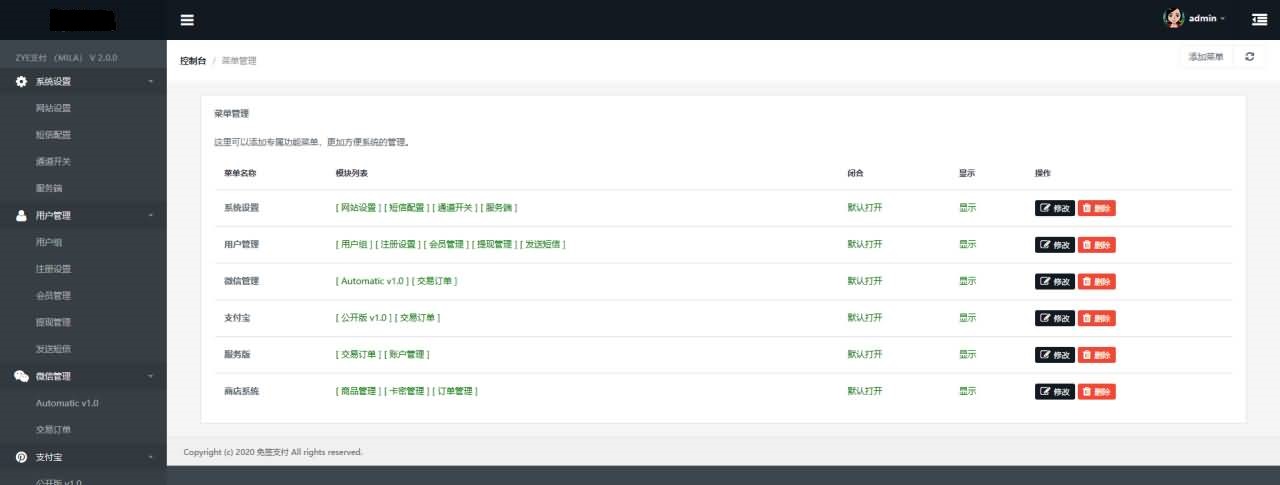Click 删除 for the 商店系统 row
This screenshot has height=485, width=1280.
(1097, 392)
